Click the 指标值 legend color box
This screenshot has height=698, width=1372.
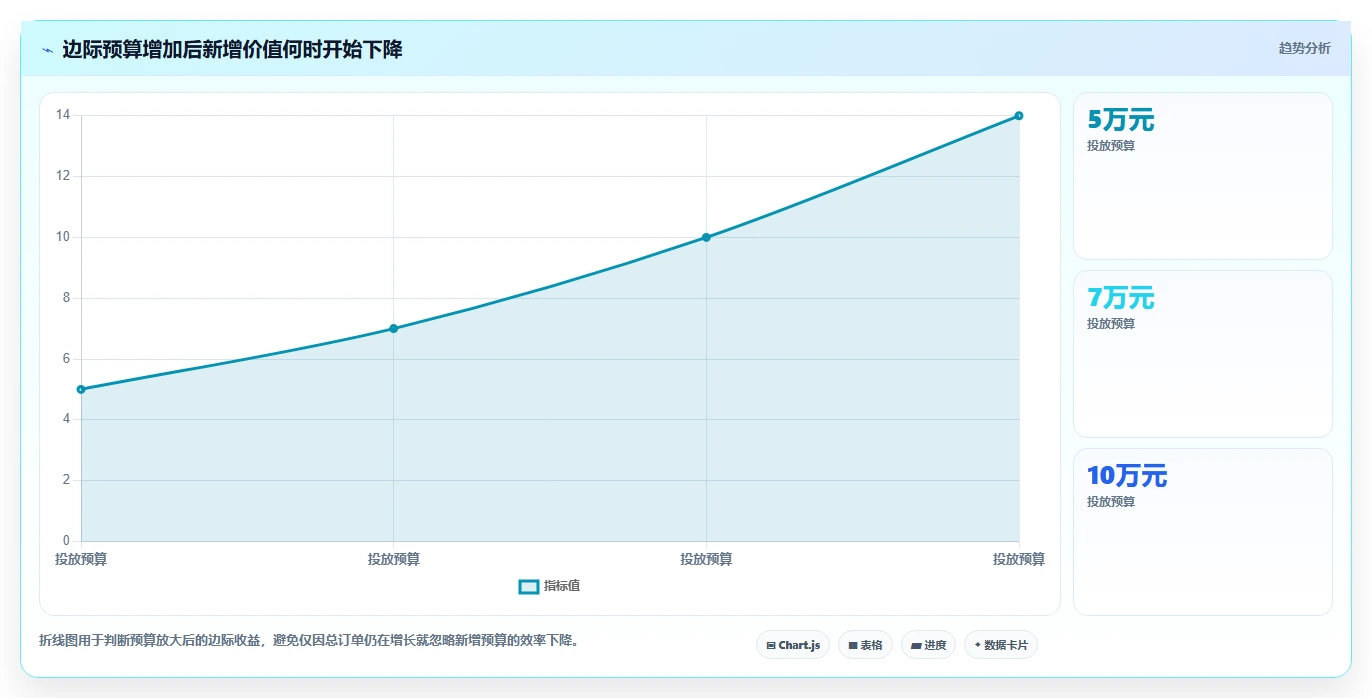[529, 586]
